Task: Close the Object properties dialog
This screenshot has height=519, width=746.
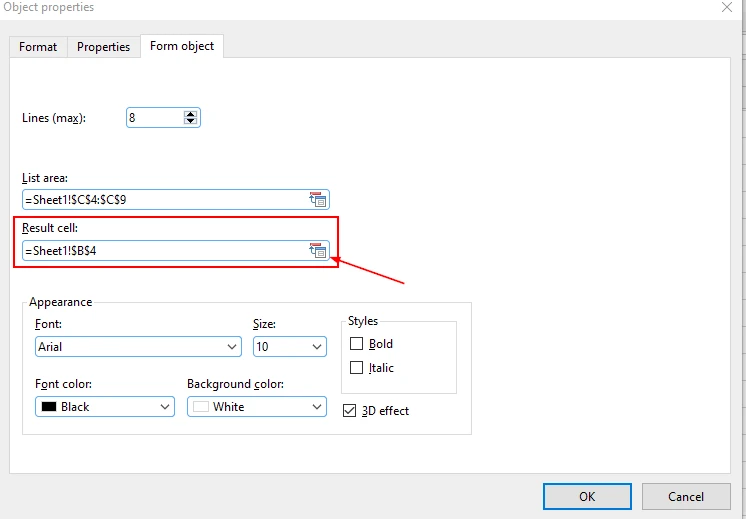Action: point(726,7)
